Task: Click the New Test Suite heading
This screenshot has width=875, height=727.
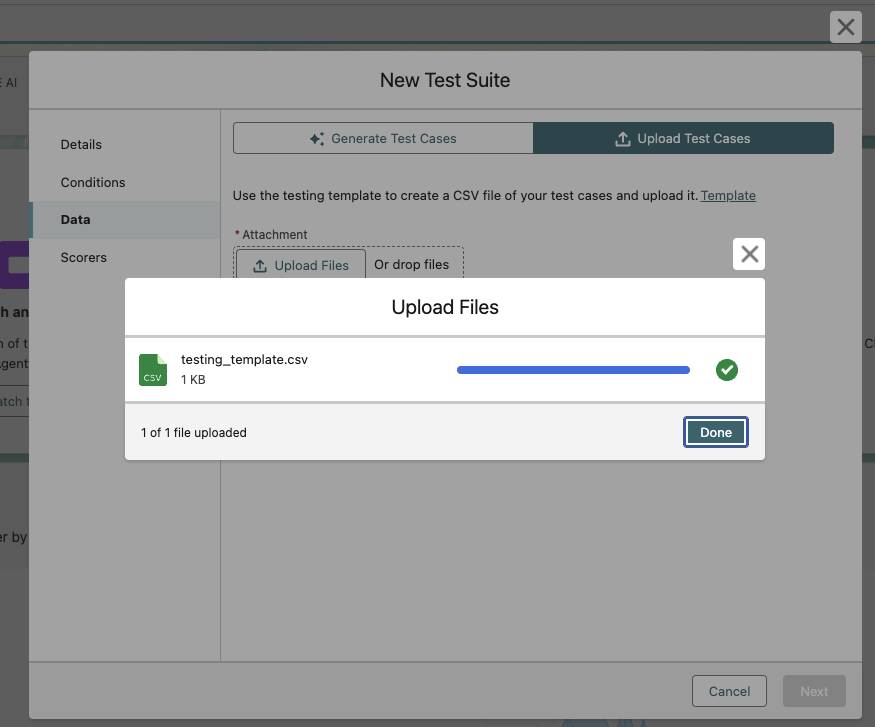Action: 445,80
